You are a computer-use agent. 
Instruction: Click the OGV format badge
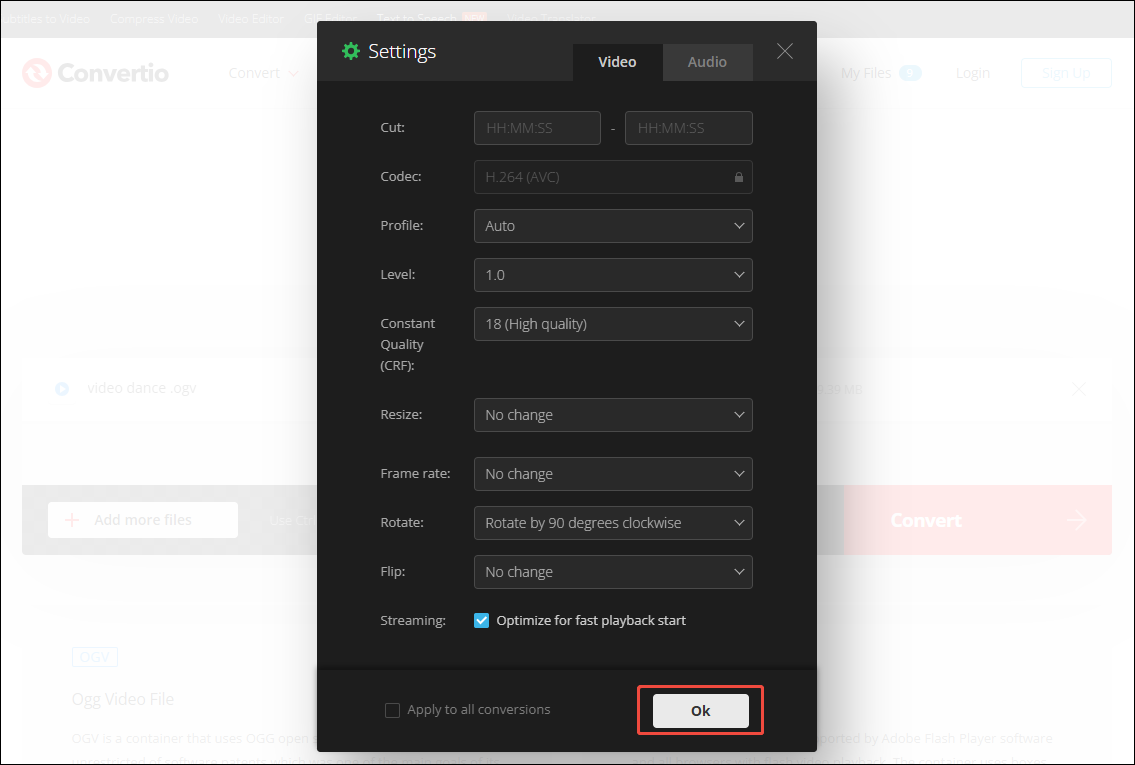[x=95, y=657]
